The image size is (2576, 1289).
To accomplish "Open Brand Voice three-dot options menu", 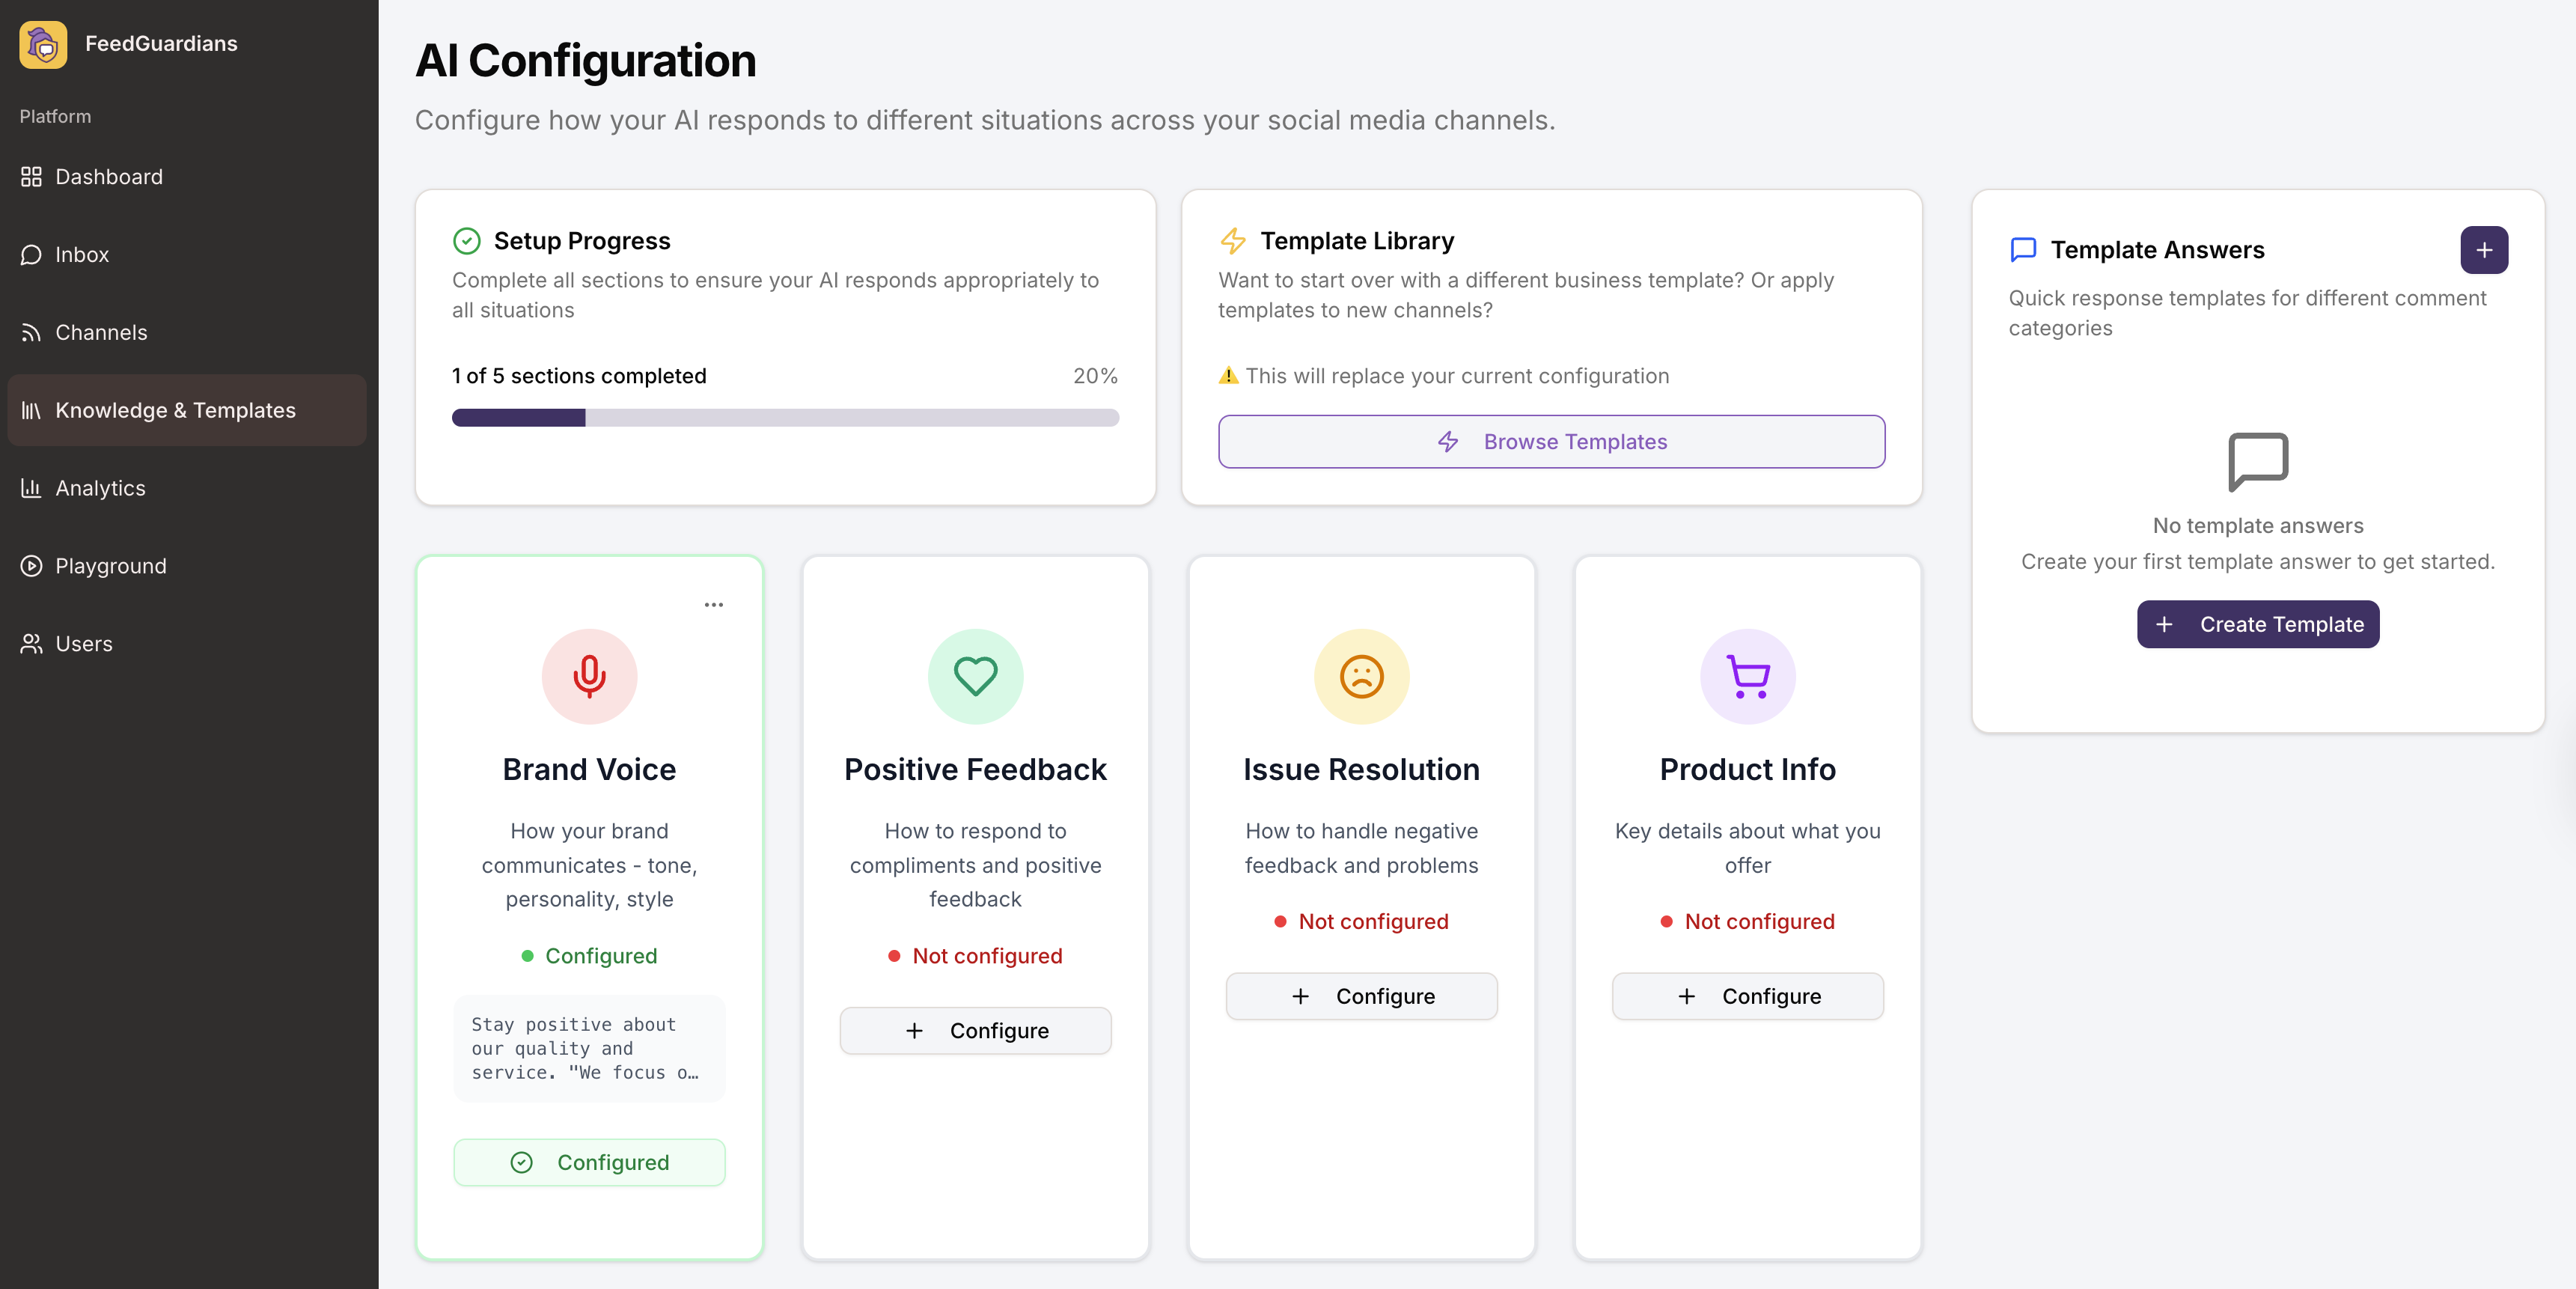I will (x=713, y=605).
